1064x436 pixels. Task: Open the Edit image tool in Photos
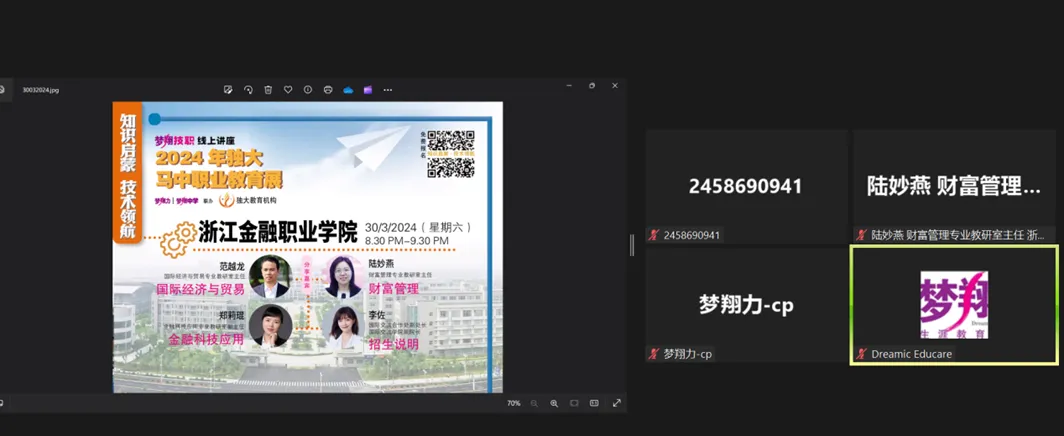point(228,90)
